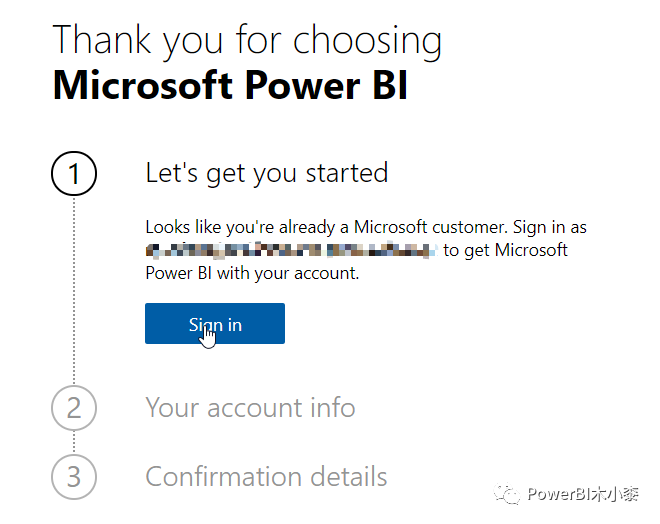Click the blurred email address text
Image resolution: width=660 pixels, height=524 pixels.
coord(291,250)
